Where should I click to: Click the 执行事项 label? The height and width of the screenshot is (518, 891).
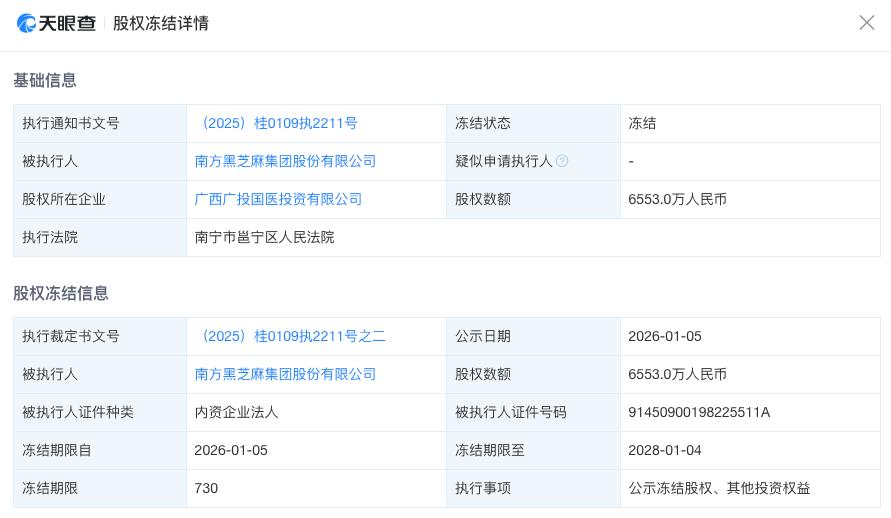click(x=483, y=488)
